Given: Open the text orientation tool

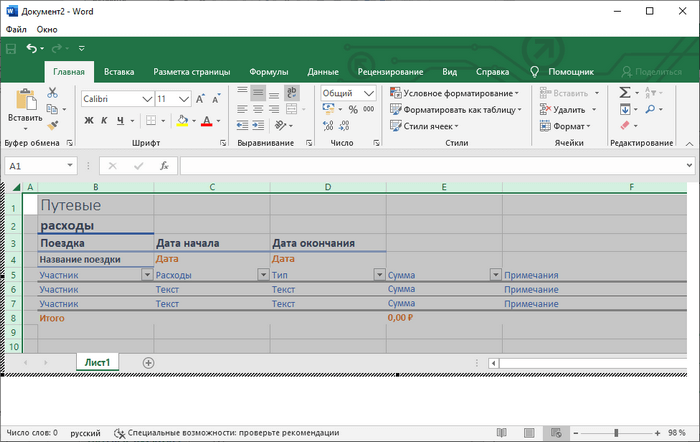Looking at the screenshot, I should [280, 125].
